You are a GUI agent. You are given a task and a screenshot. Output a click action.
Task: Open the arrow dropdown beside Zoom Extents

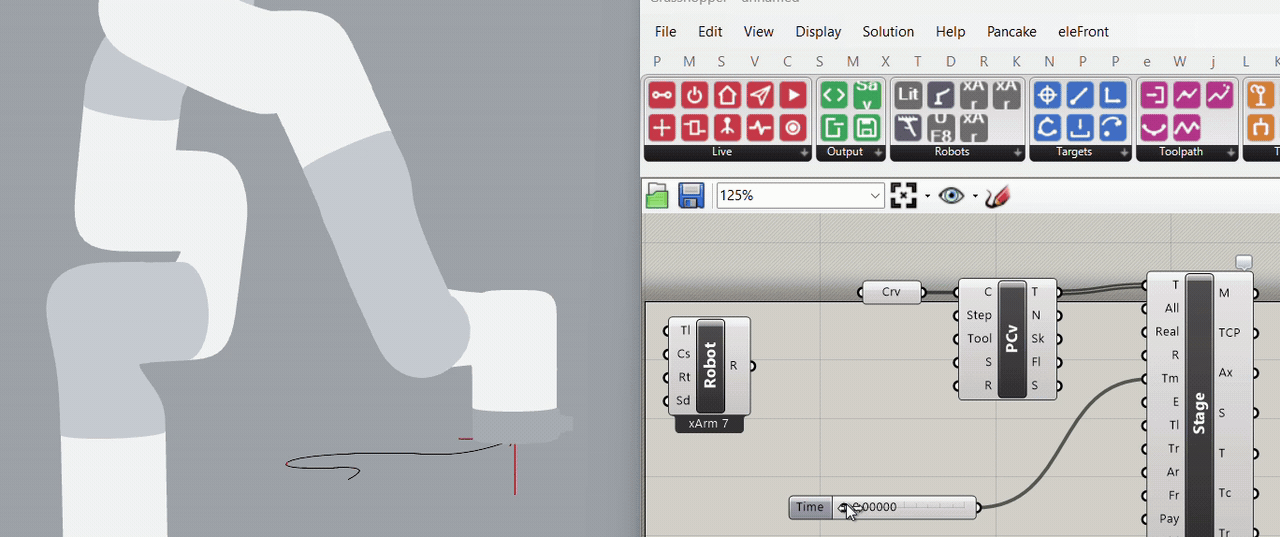click(928, 196)
